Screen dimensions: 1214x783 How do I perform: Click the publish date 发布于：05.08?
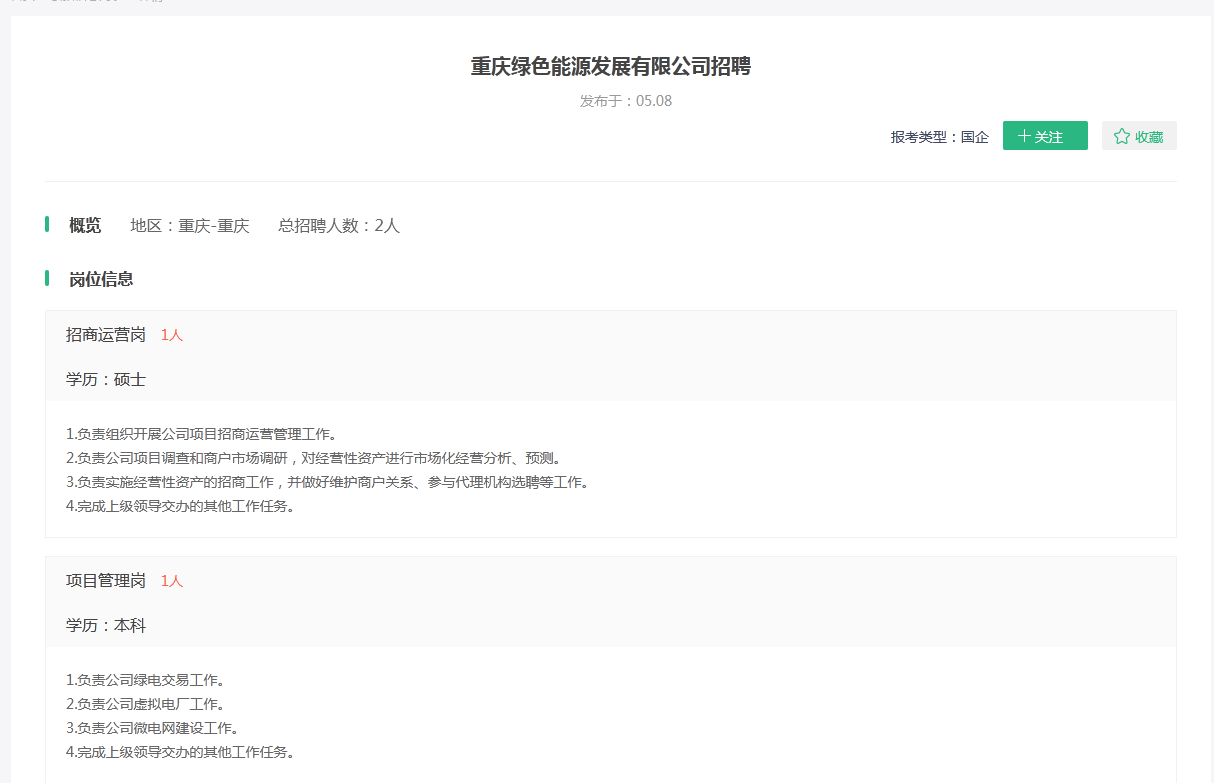click(626, 101)
